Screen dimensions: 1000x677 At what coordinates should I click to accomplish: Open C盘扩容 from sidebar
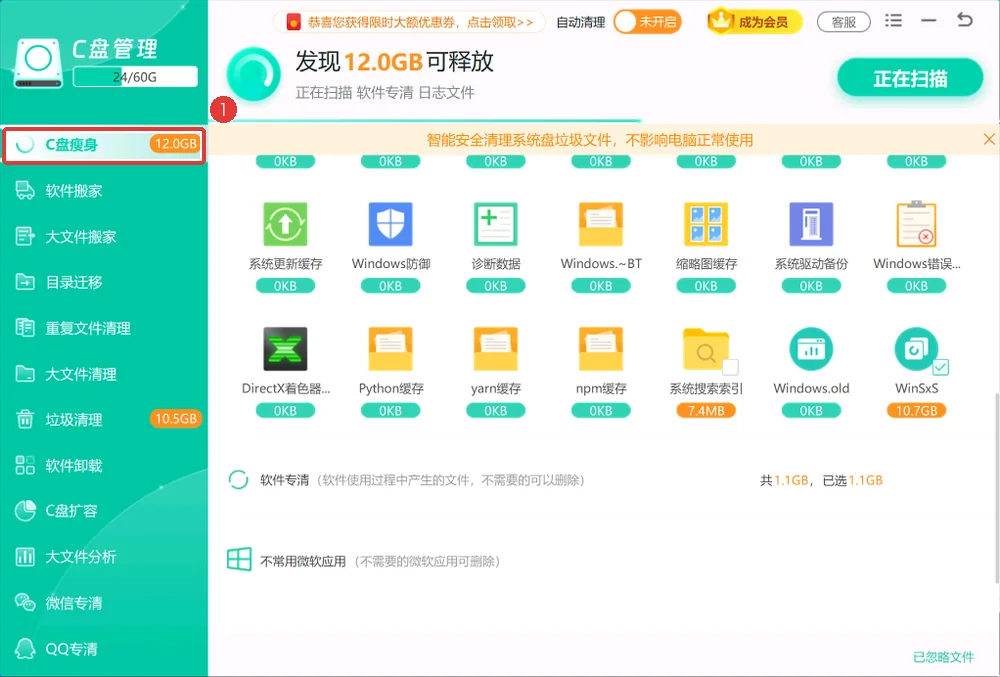click(x=104, y=511)
